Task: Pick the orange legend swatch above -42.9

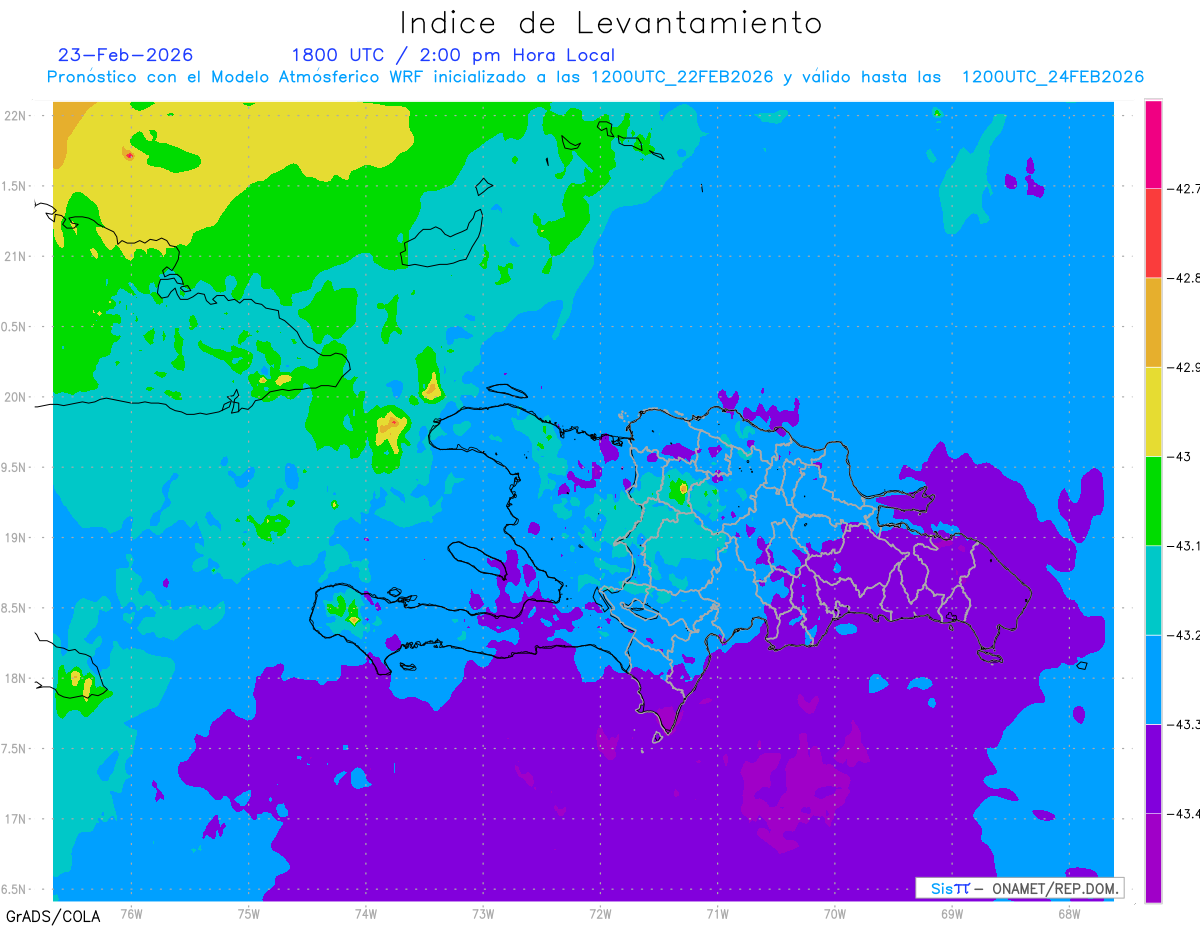Action: click(1153, 322)
